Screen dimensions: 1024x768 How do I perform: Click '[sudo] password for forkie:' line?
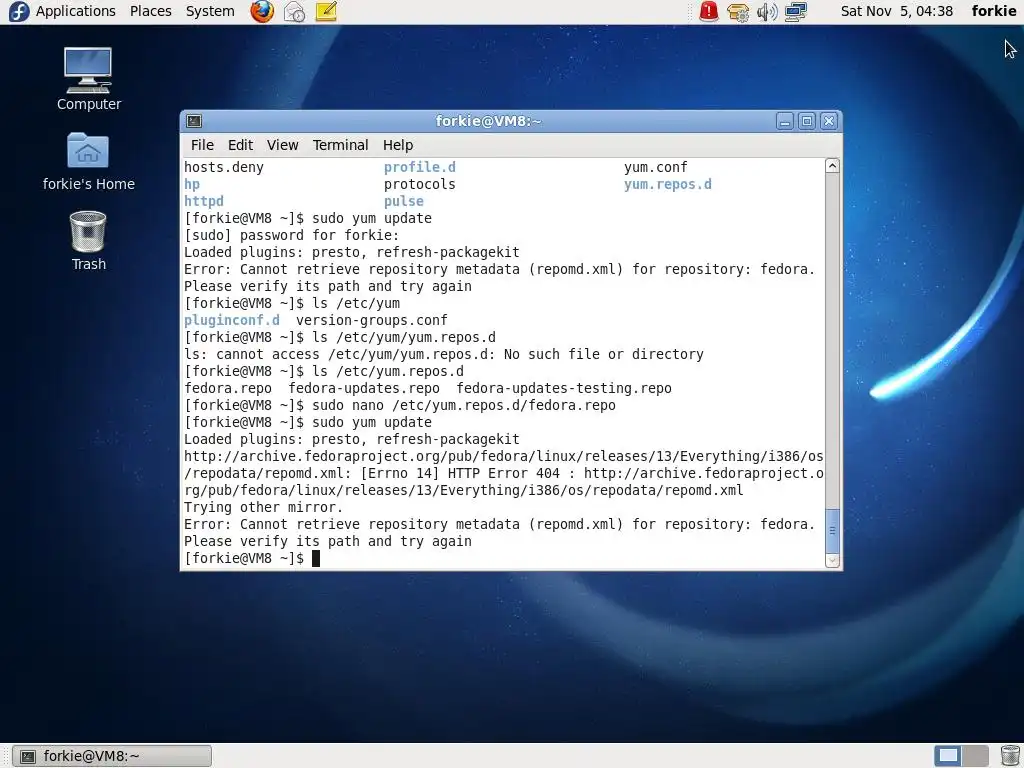click(x=291, y=235)
